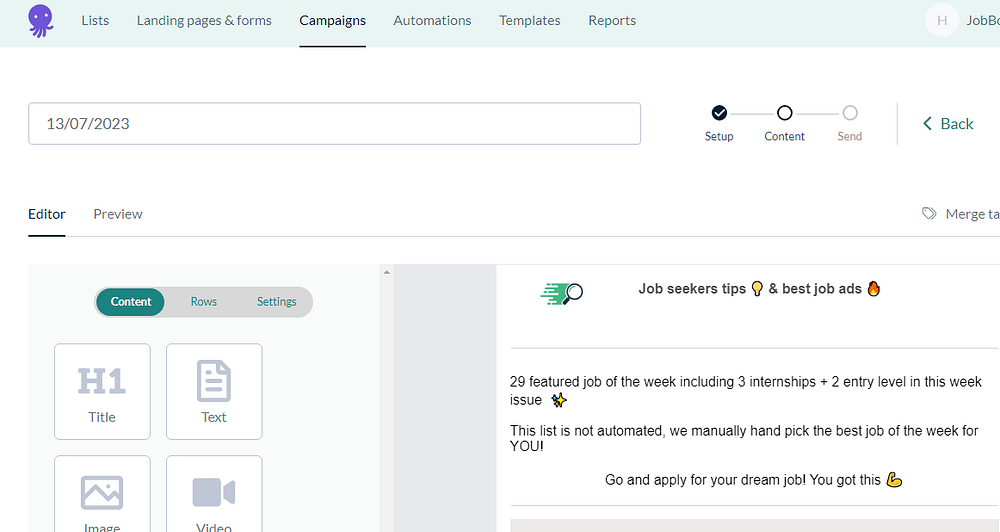Switch to the Preview tab
1000x532 pixels.
point(118,214)
